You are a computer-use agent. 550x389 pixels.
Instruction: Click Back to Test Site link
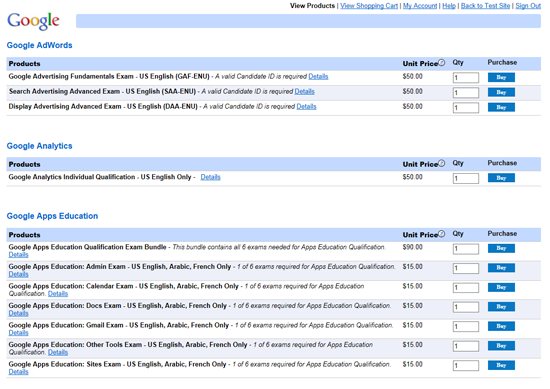[485, 6]
